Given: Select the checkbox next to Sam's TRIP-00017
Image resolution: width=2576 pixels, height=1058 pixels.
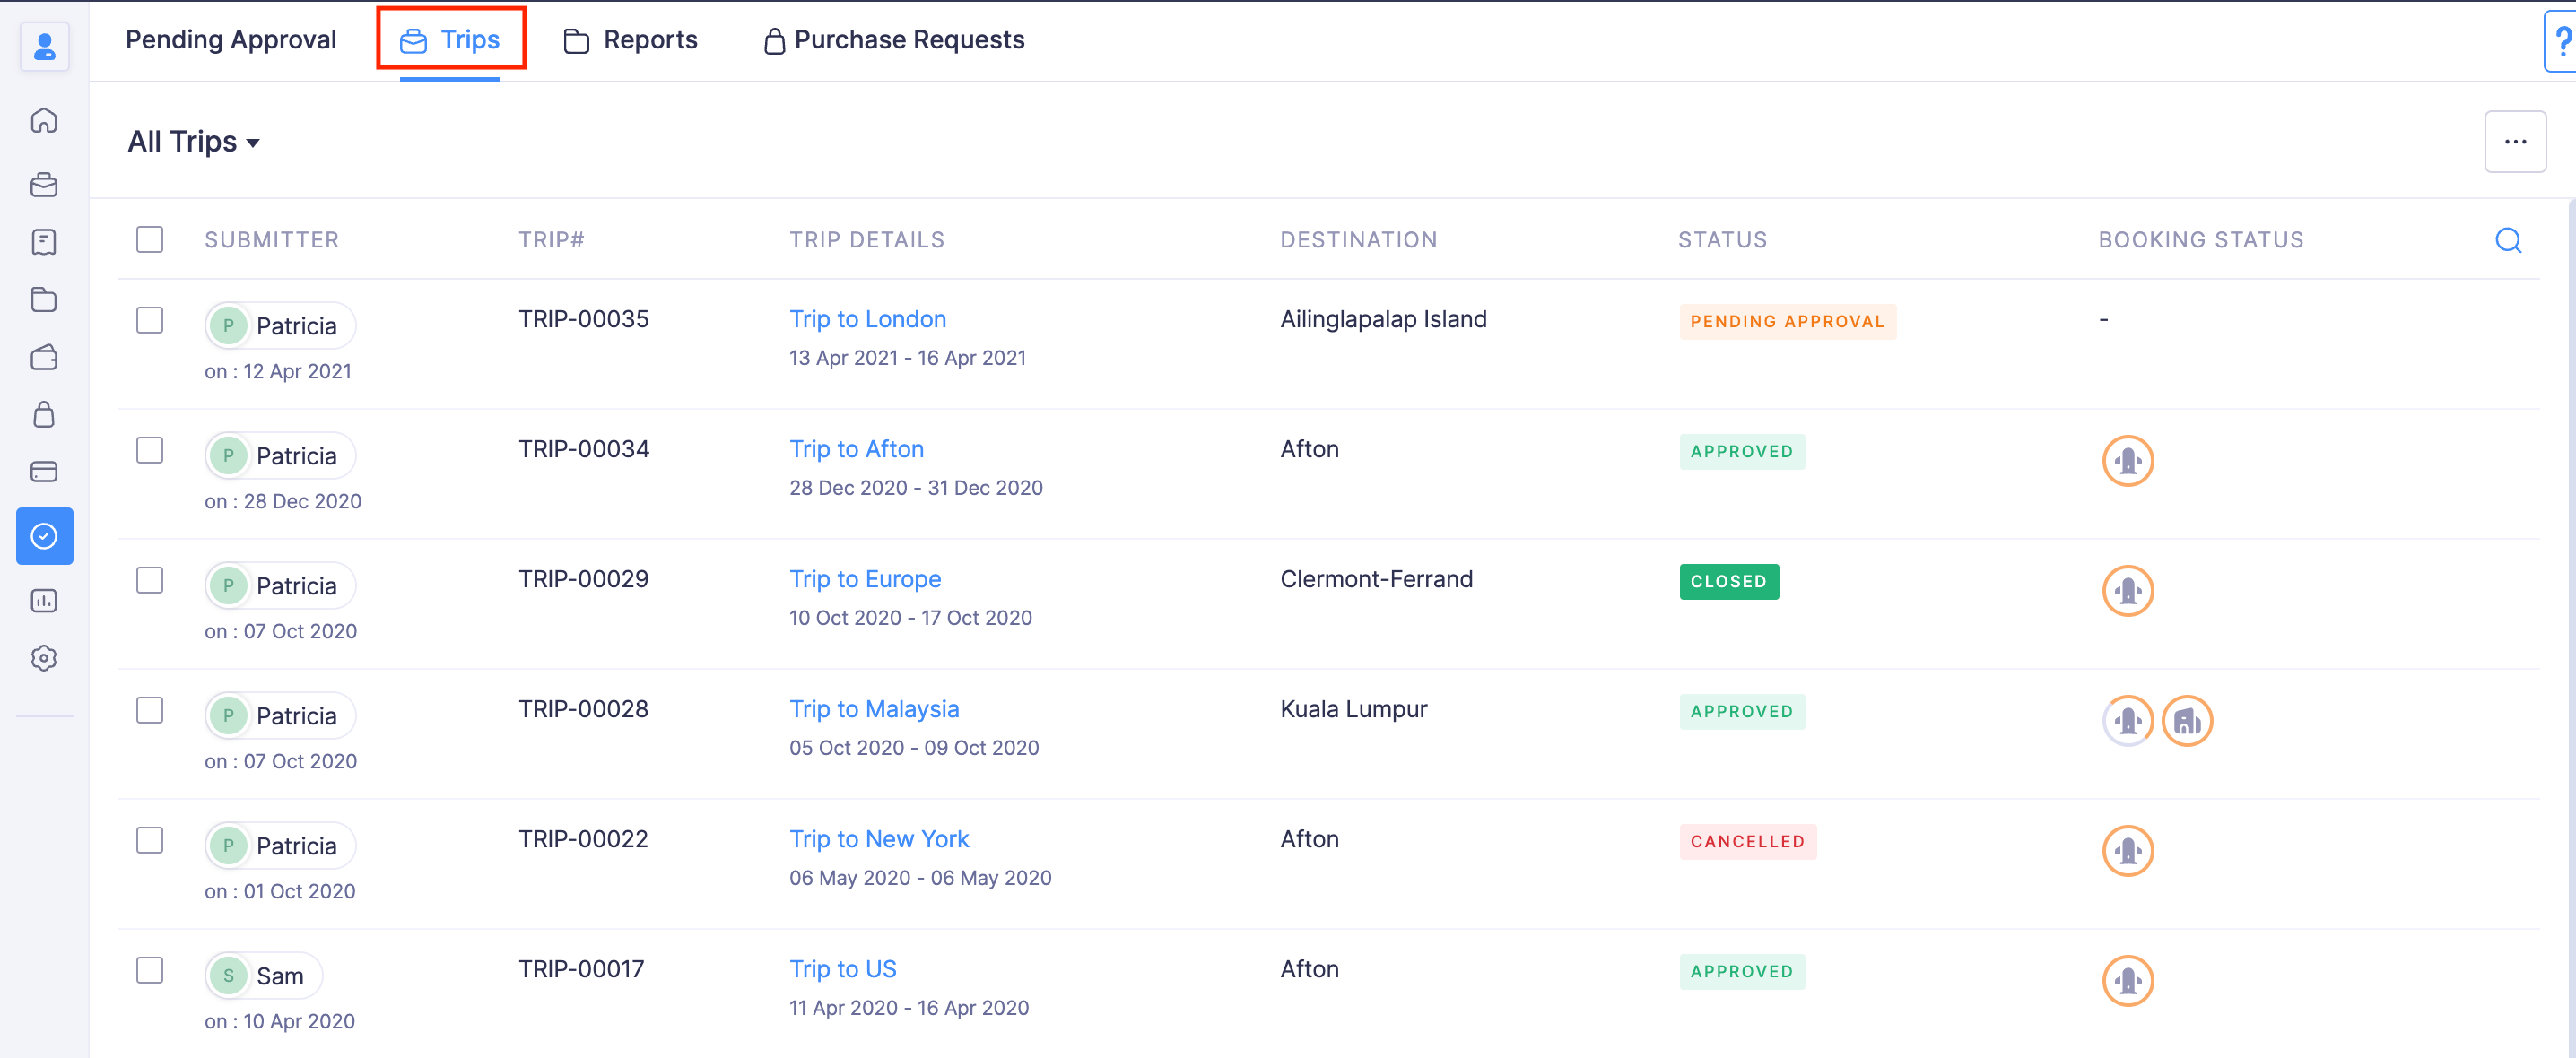Looking at the screenshot, I should point(149,970).
